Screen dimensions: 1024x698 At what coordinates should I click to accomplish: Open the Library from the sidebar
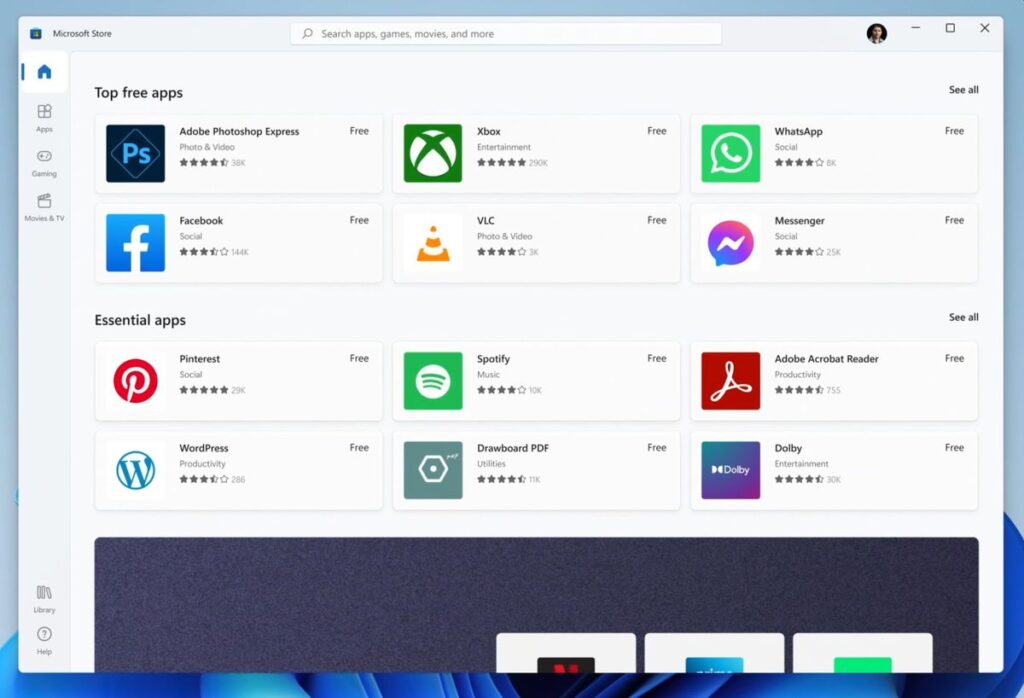point(43,599)
